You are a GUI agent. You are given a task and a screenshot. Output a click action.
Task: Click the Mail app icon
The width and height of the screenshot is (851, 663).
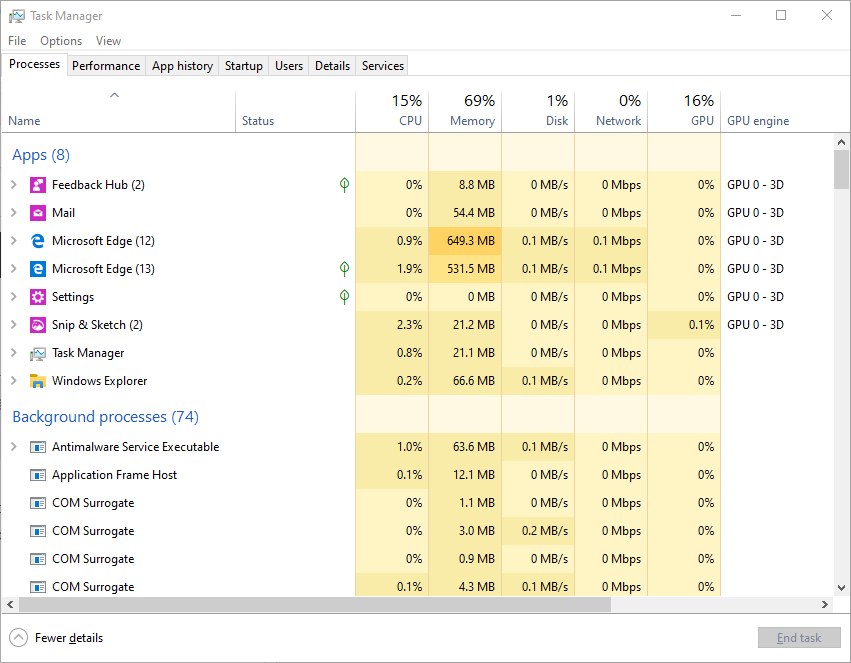pyautogui.click(x=37, y=213)
